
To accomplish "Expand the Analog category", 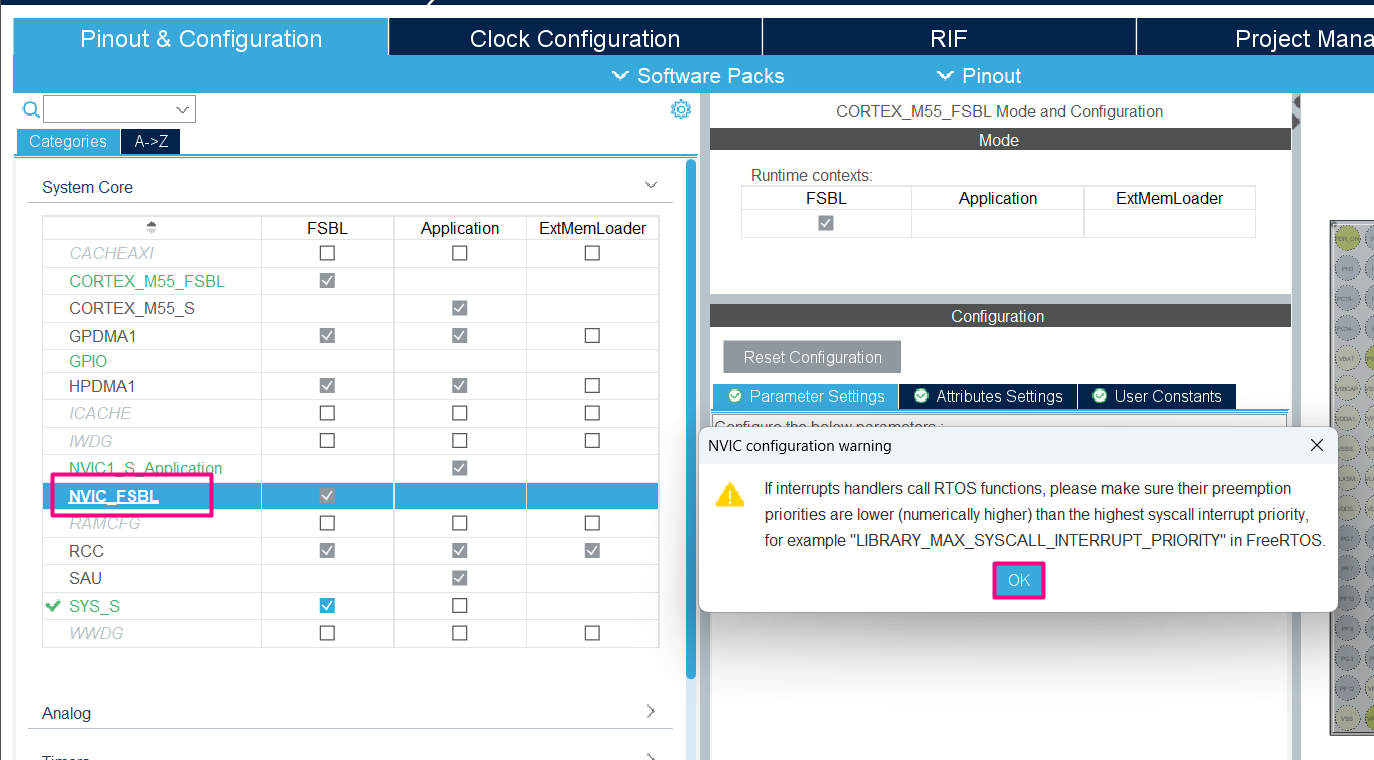I will coord(650,711).
